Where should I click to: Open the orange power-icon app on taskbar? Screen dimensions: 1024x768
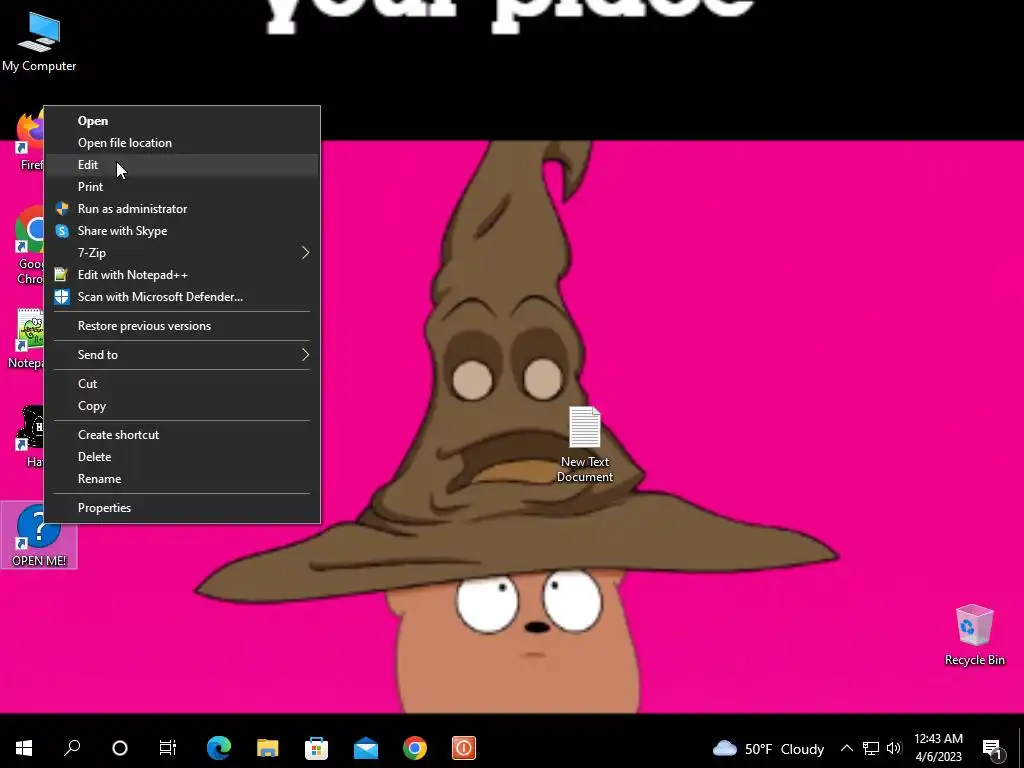pos(464,748)
